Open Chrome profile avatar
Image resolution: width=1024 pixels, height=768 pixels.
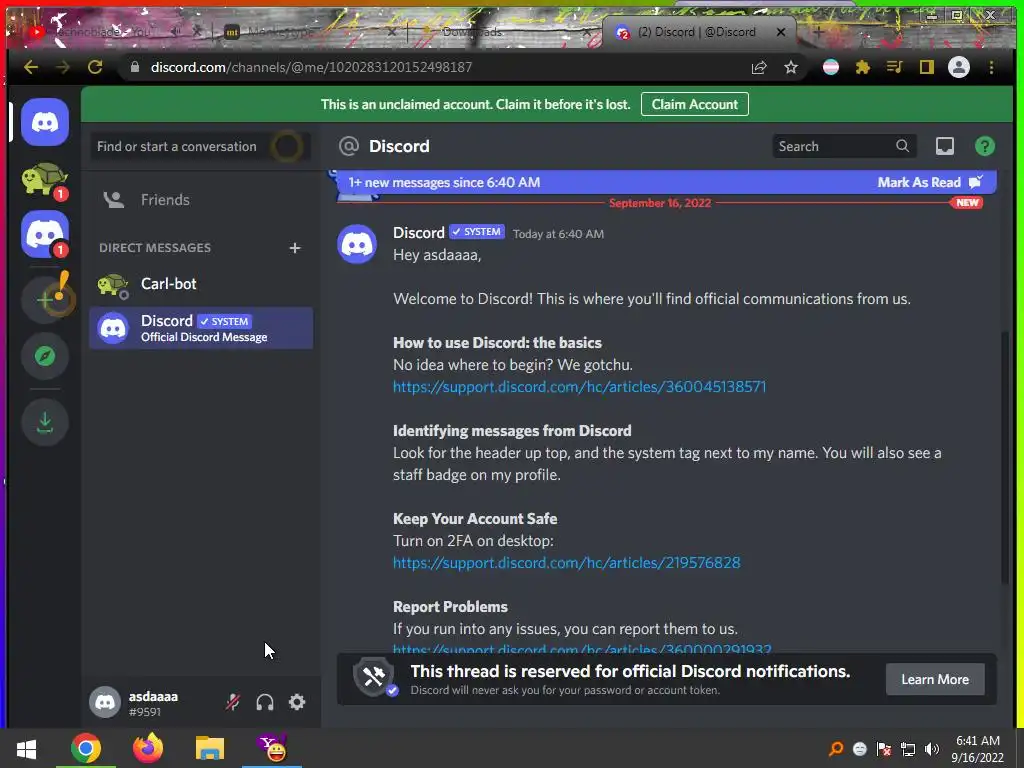tap(959, 67)
